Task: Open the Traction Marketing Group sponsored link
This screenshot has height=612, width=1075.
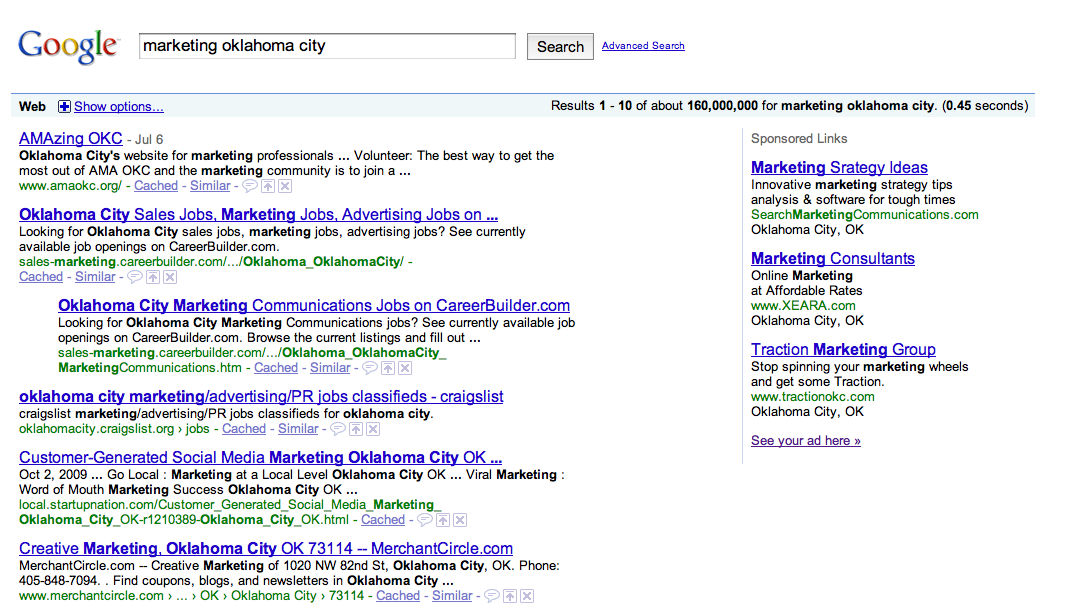Action: coord(843,349)
